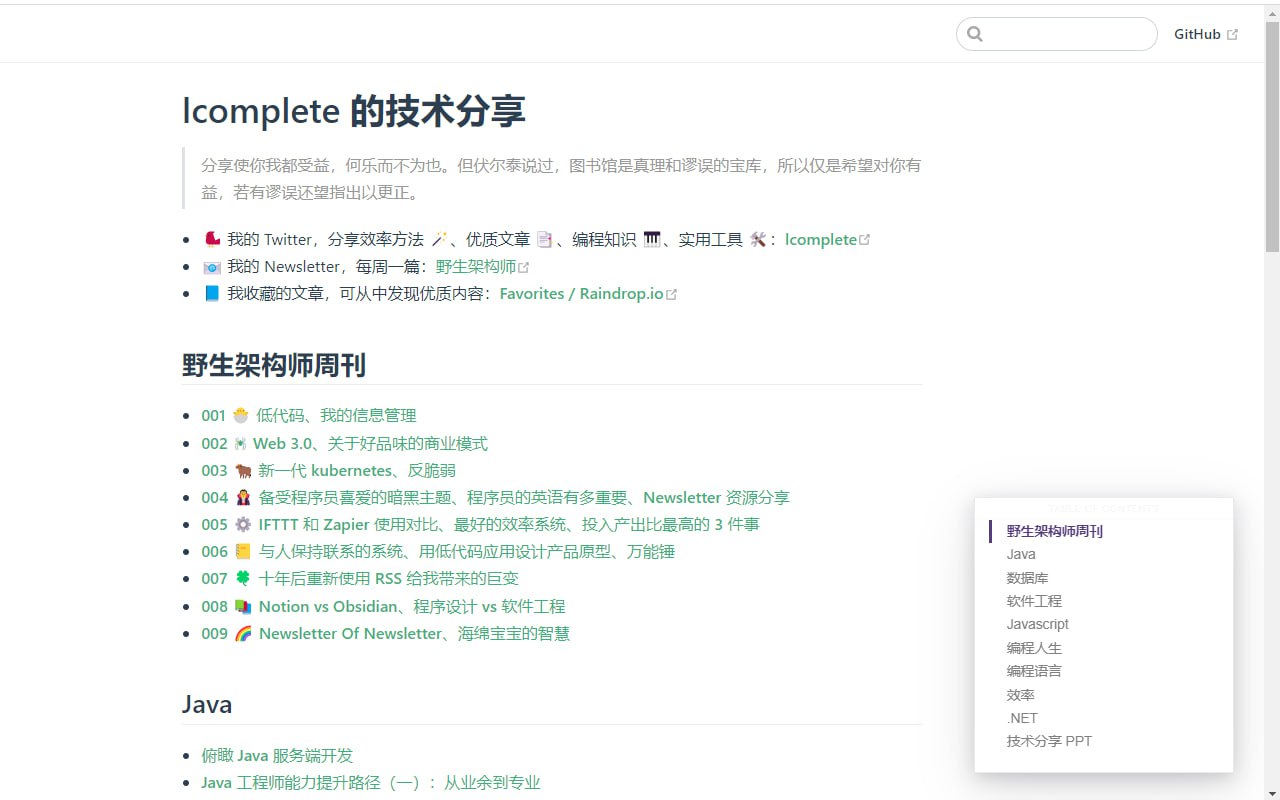This screenshot has width=1280, height=800.
Task: Click the external-link icon beside GitHub
Action: [1232, 34]
